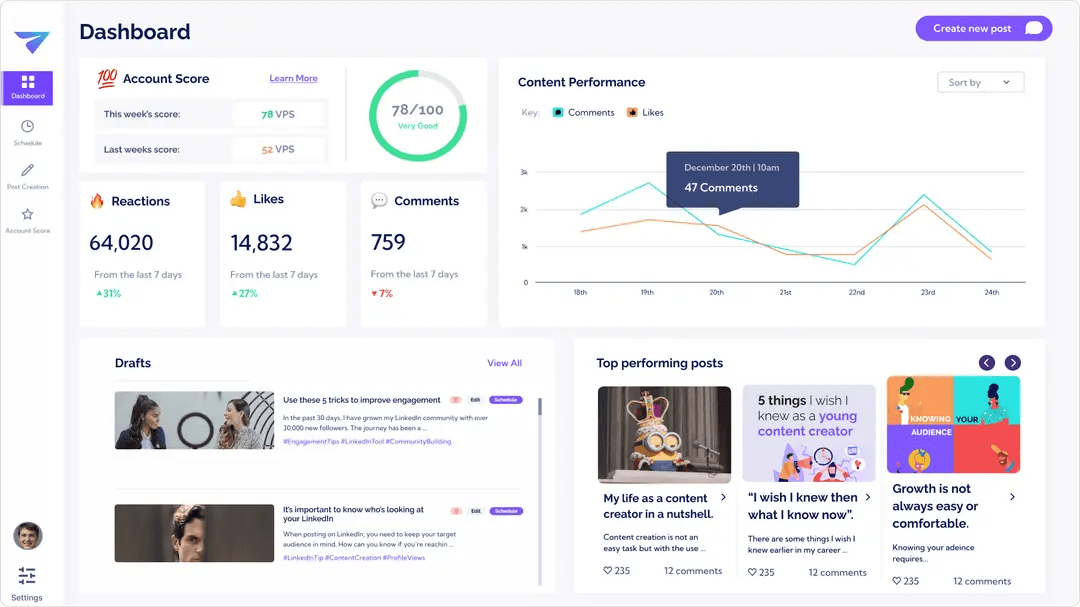Click the Post Creation pencil icon
This screenshot has width=1080, height=607.
point(27,170)
